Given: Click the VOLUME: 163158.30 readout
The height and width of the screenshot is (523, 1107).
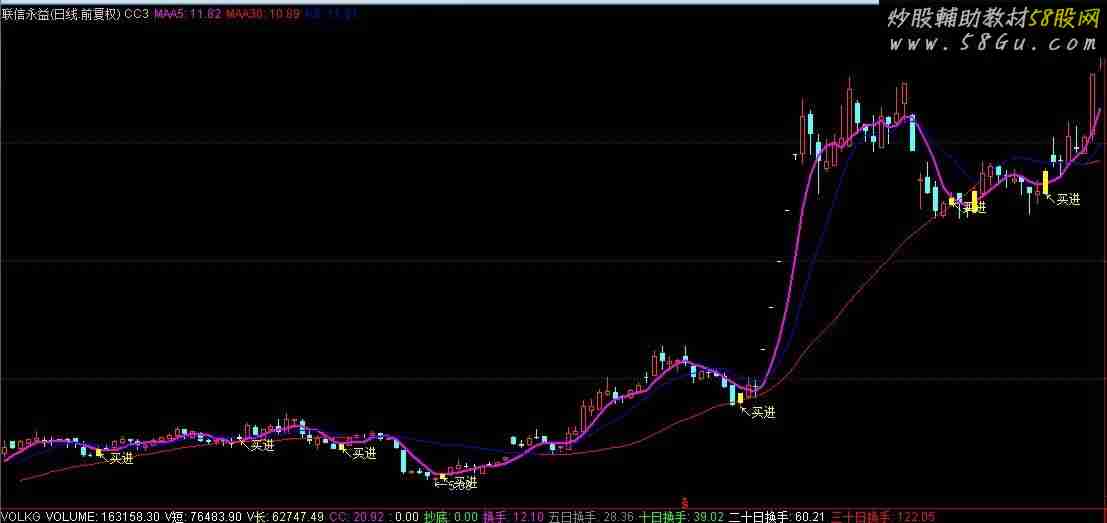Looking at the screenshot, I should click(x=103, y=517).
